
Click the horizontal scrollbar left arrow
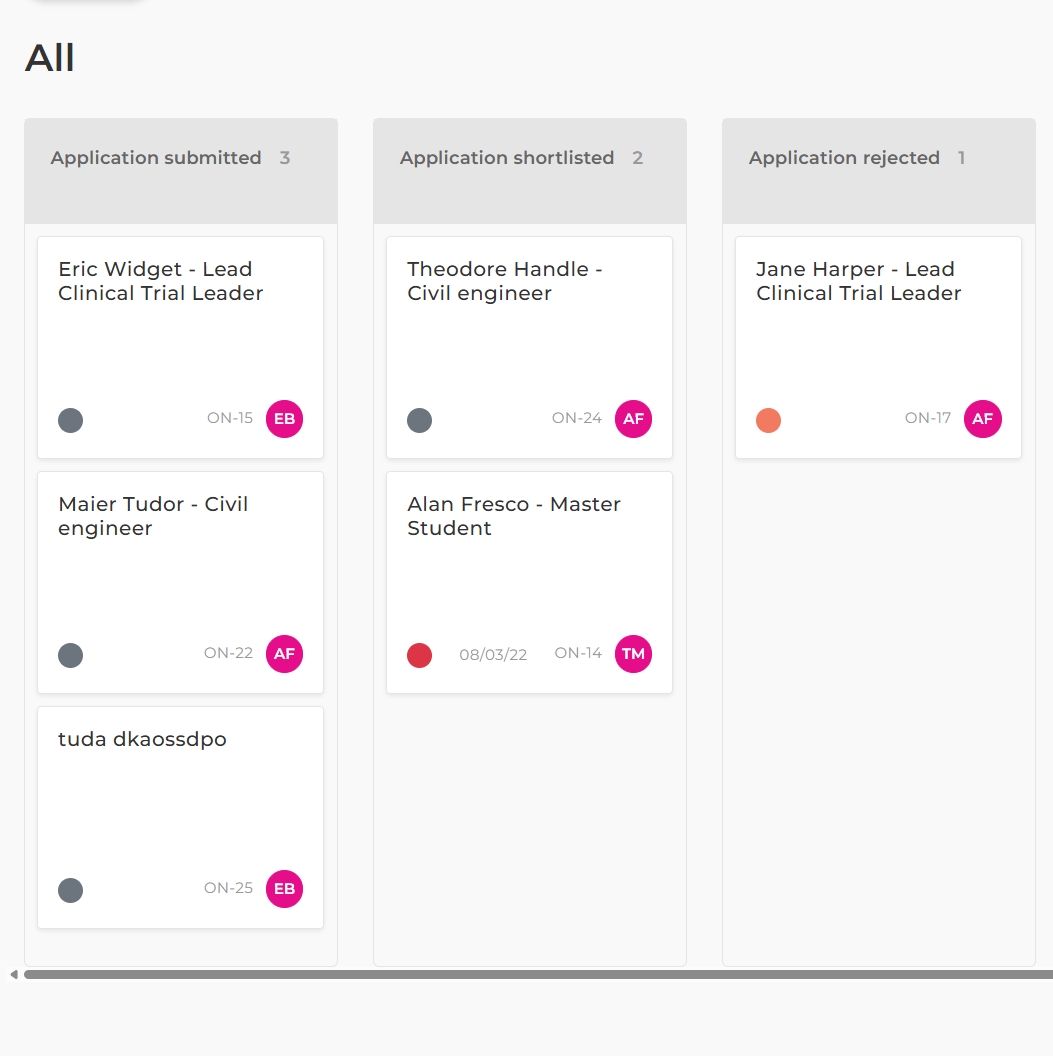pyautogui.click(x=13, y=974)
